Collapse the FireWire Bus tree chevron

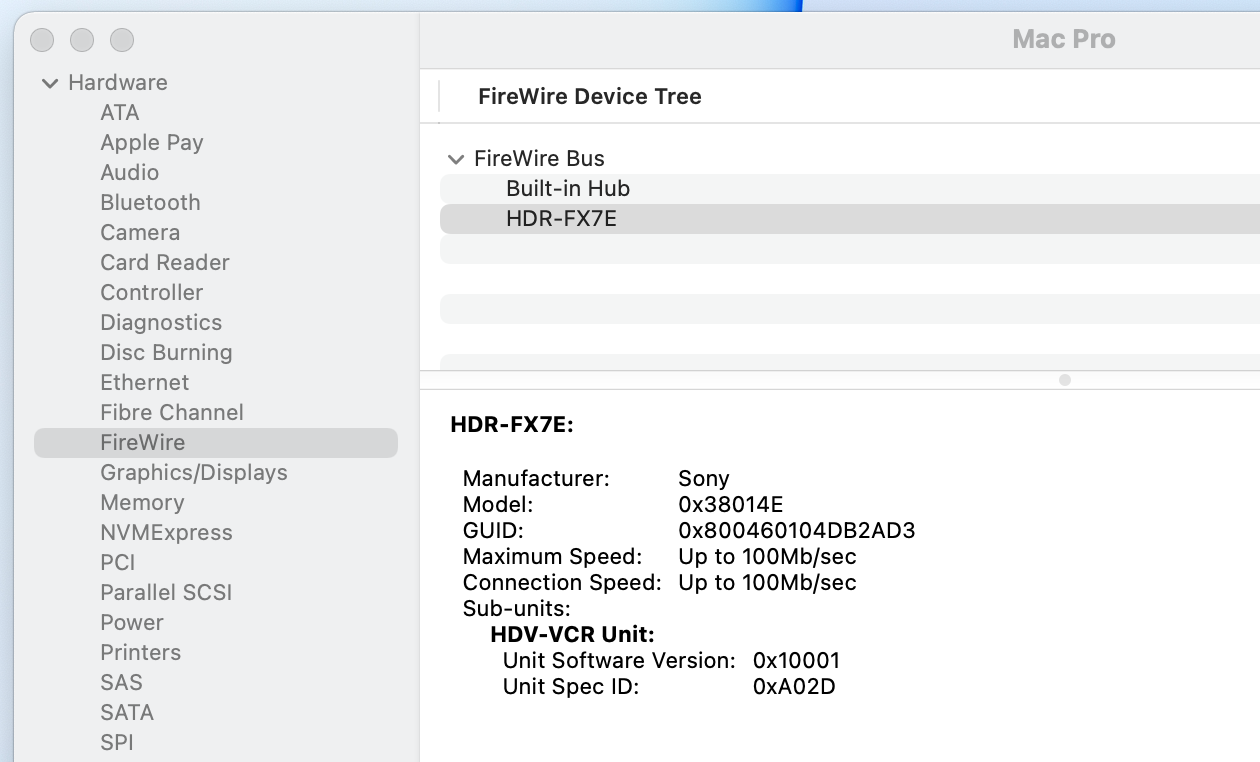(456, 159)
